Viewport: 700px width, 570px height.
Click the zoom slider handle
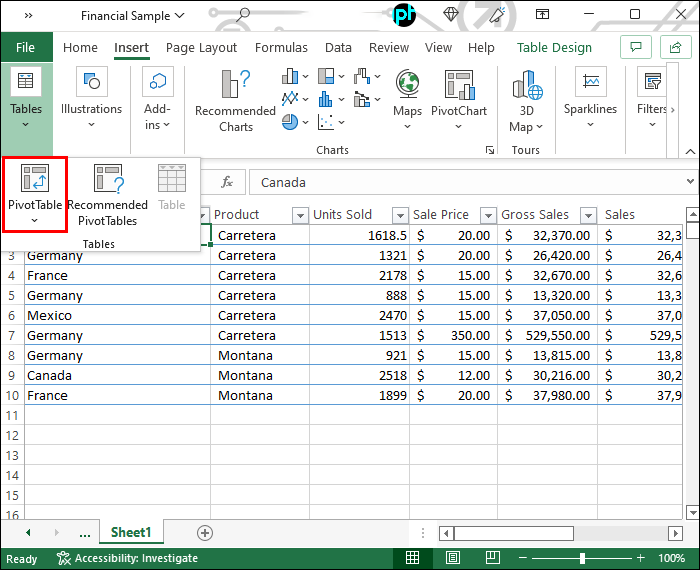582,558
